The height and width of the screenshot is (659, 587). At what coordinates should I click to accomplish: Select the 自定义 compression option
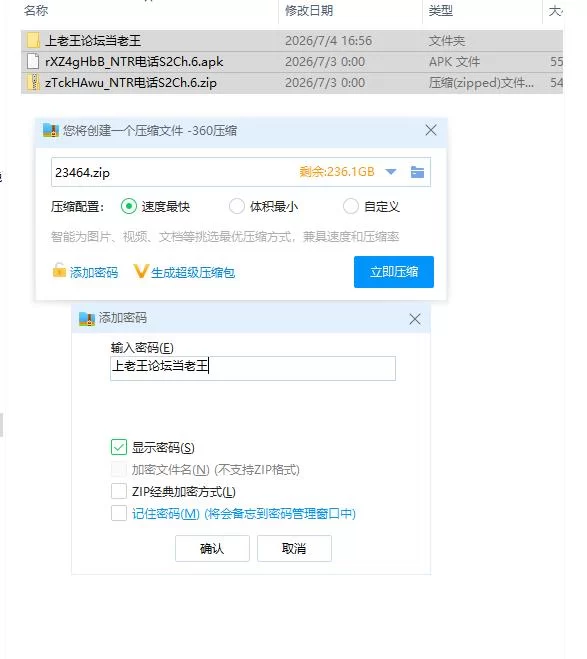click(350, 206)
